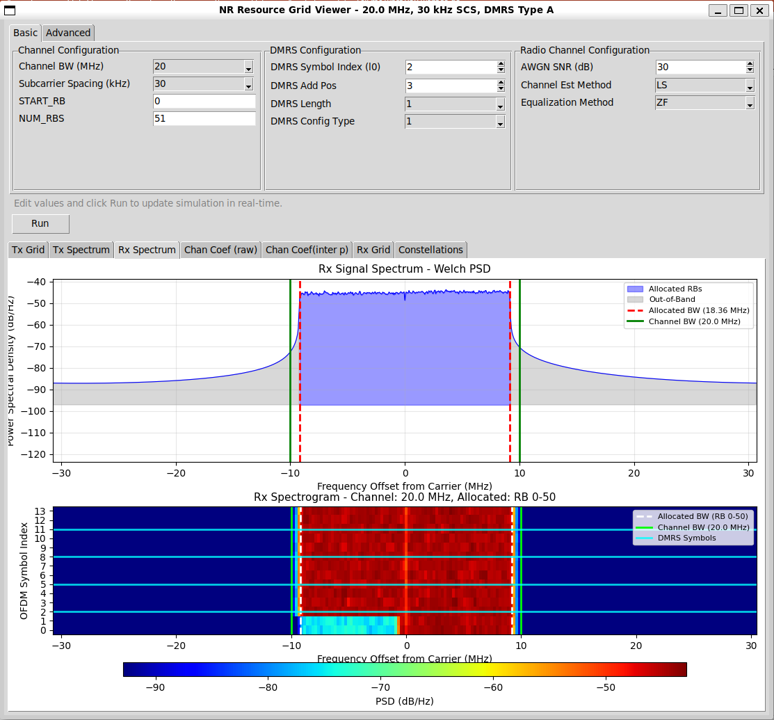Switch to the Rx Grid tab

click(x=373, y=250)
